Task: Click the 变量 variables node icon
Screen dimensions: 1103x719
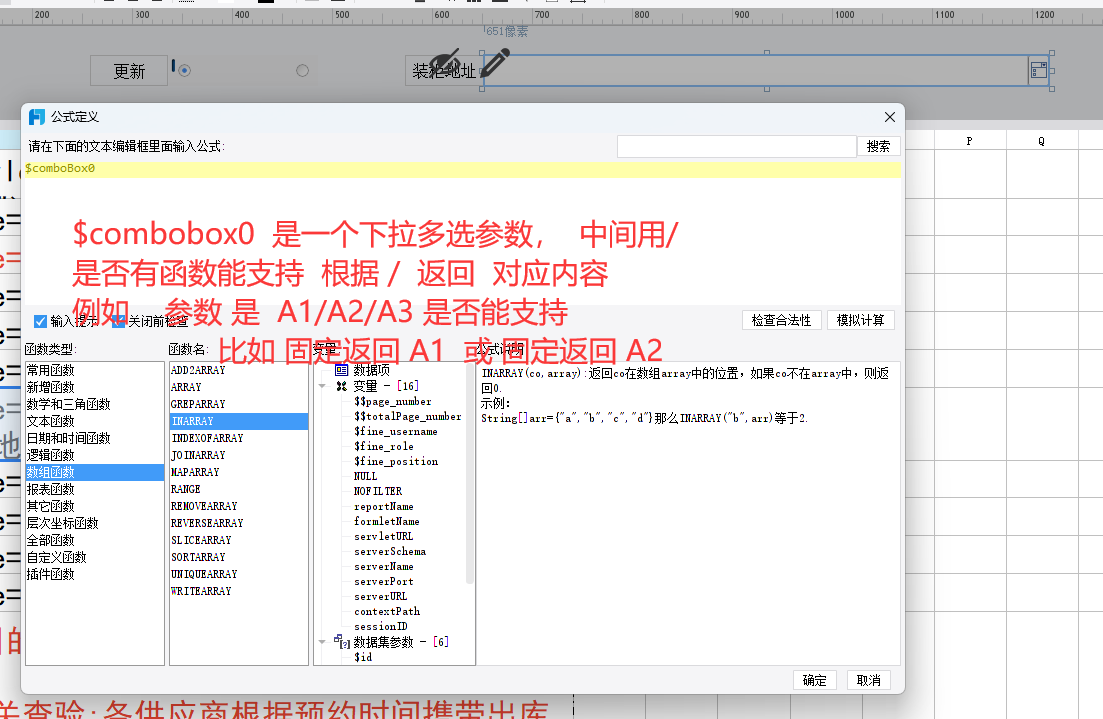Action: (342, 386)
